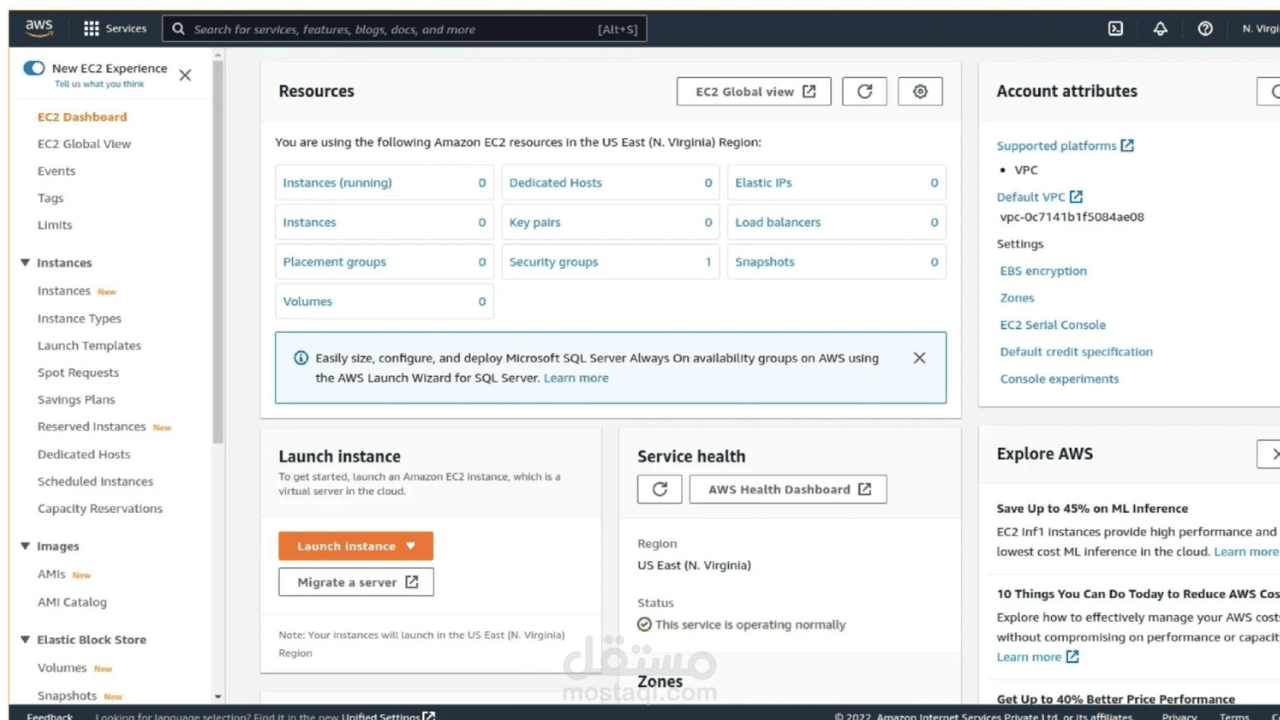Open Unified Settings footer link
This screenshot has height=720, width=1280.
pyautogui.click(x=388, y=716)
